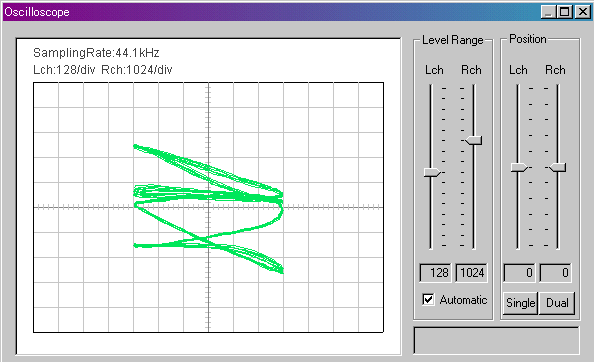
Task: Maximize the Oscilloscope window
Action: click(x=564, y=12)
